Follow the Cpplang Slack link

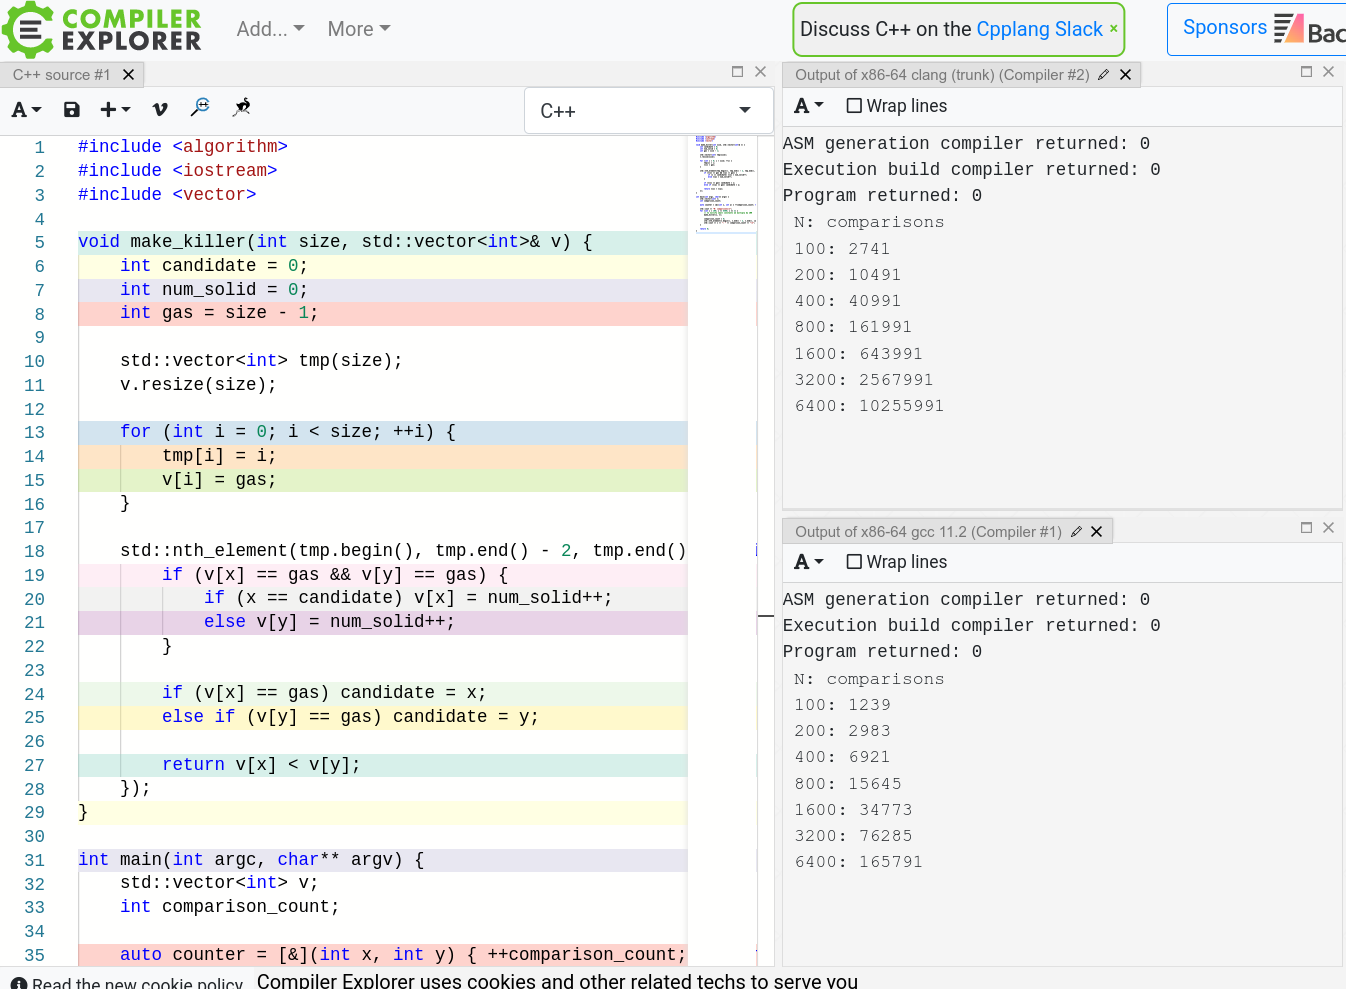[x=1039, y=29]
